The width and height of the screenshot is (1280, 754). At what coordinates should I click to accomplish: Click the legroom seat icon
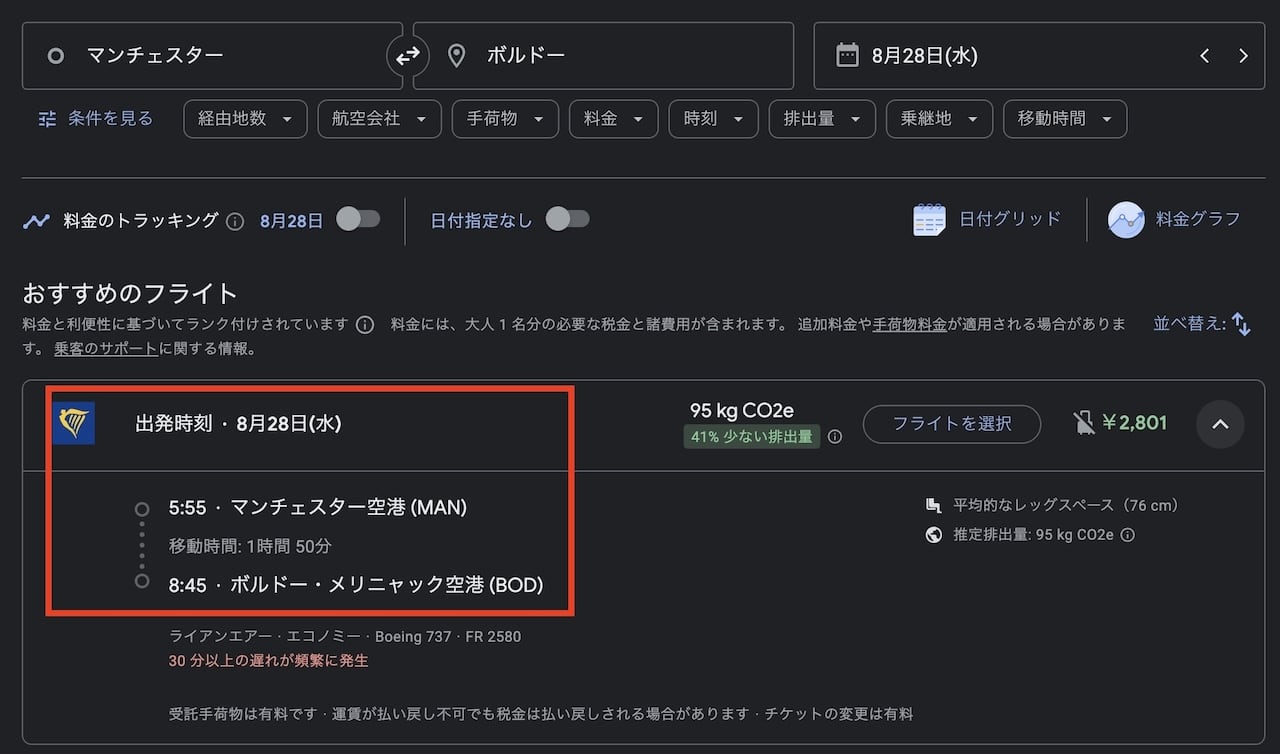[934, 506]
